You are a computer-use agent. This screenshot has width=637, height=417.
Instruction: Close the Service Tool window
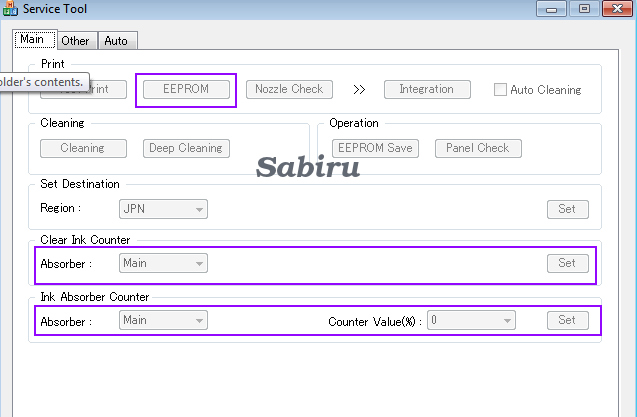pos(617,9)
